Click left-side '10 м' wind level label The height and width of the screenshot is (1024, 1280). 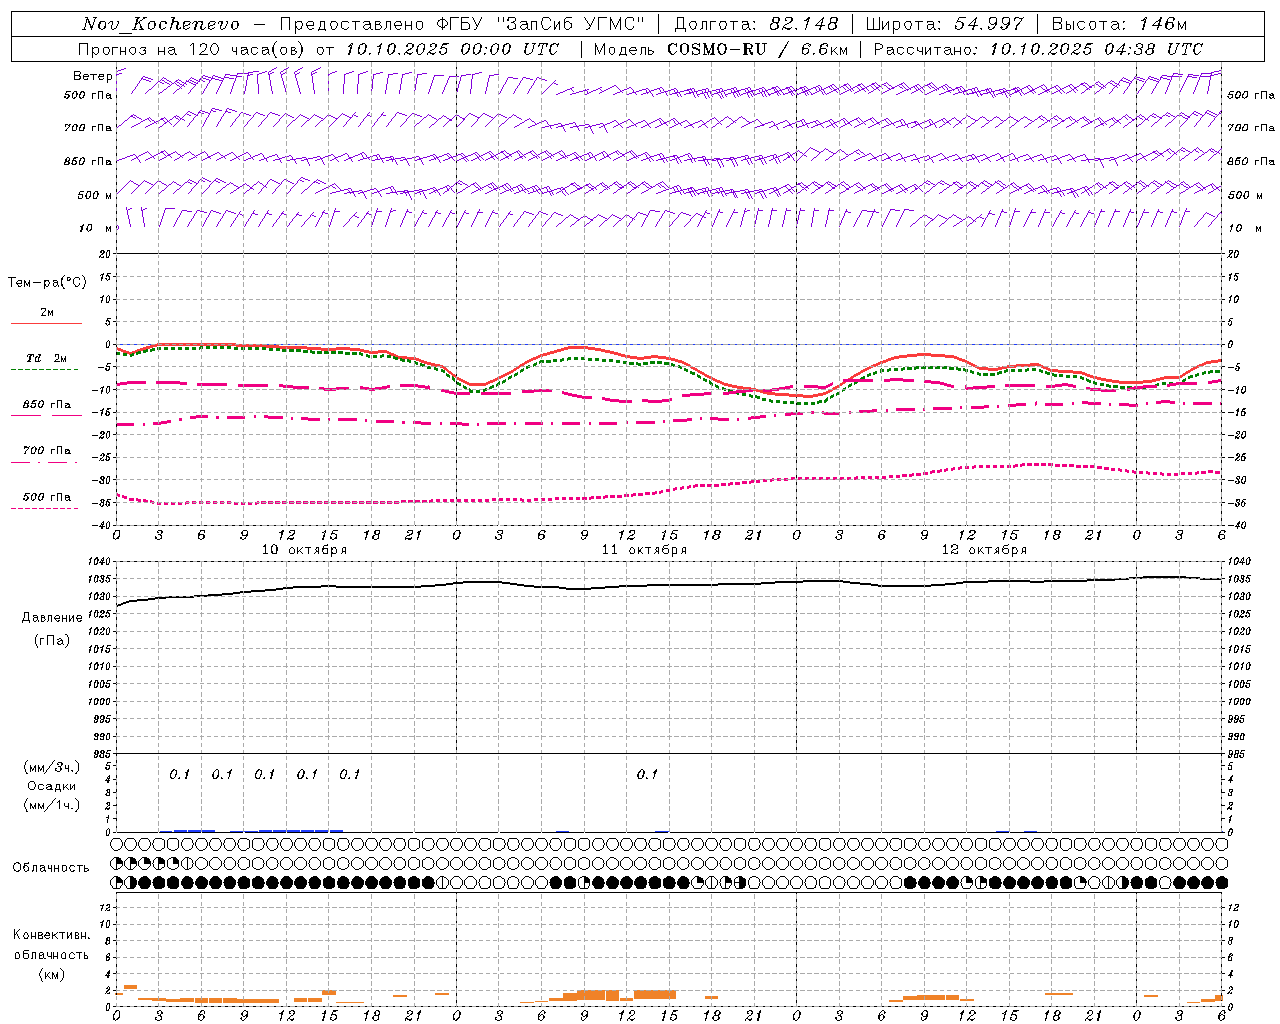[96, 228]
